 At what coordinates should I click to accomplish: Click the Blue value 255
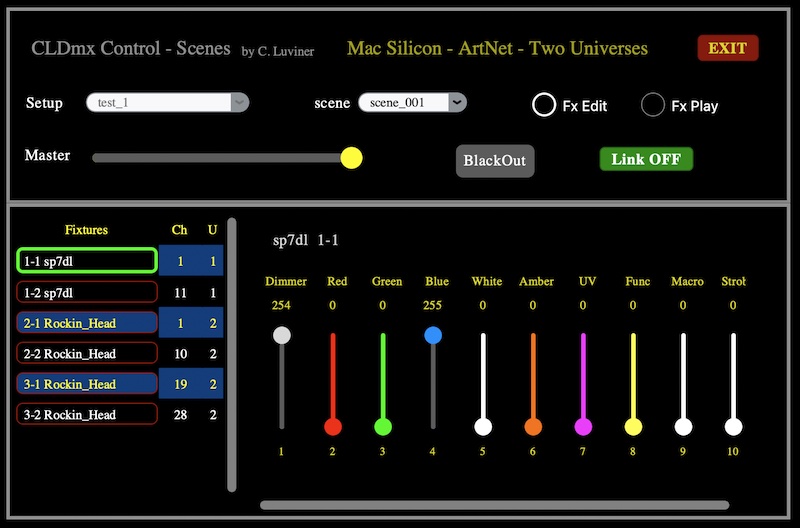[432, 305]
